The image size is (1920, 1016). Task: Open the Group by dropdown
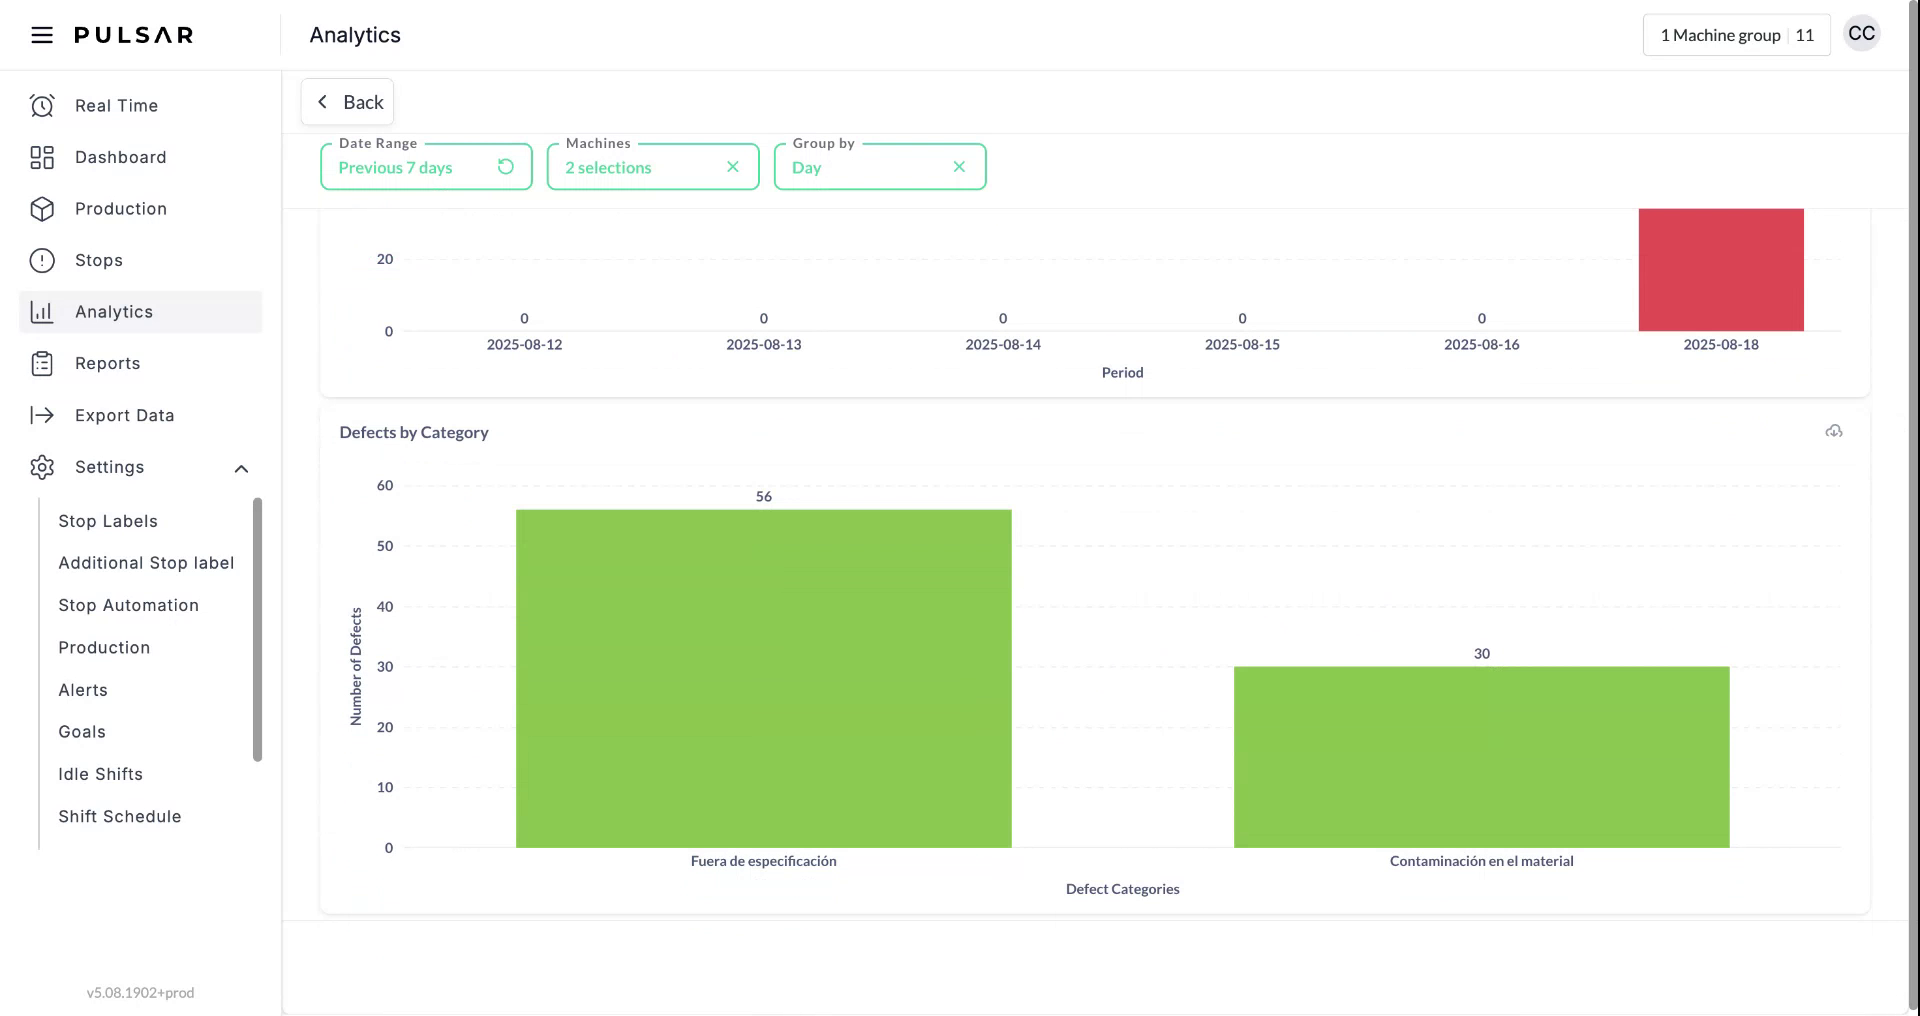point(860,168)
